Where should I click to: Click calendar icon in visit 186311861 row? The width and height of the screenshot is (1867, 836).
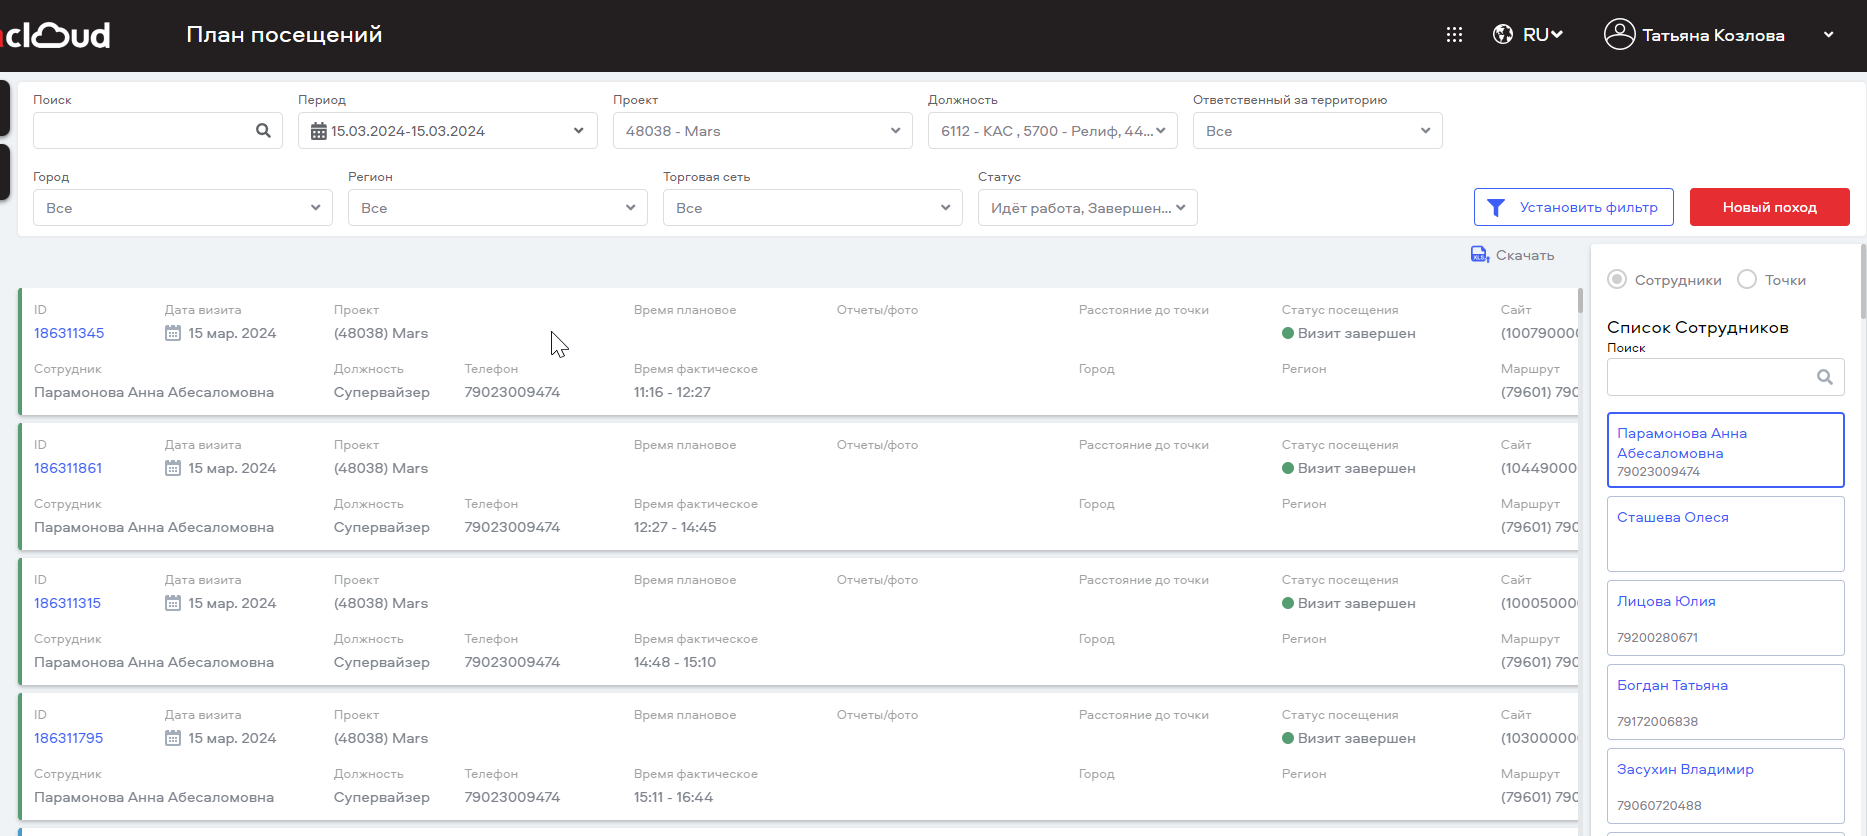(x=173, y=468)
